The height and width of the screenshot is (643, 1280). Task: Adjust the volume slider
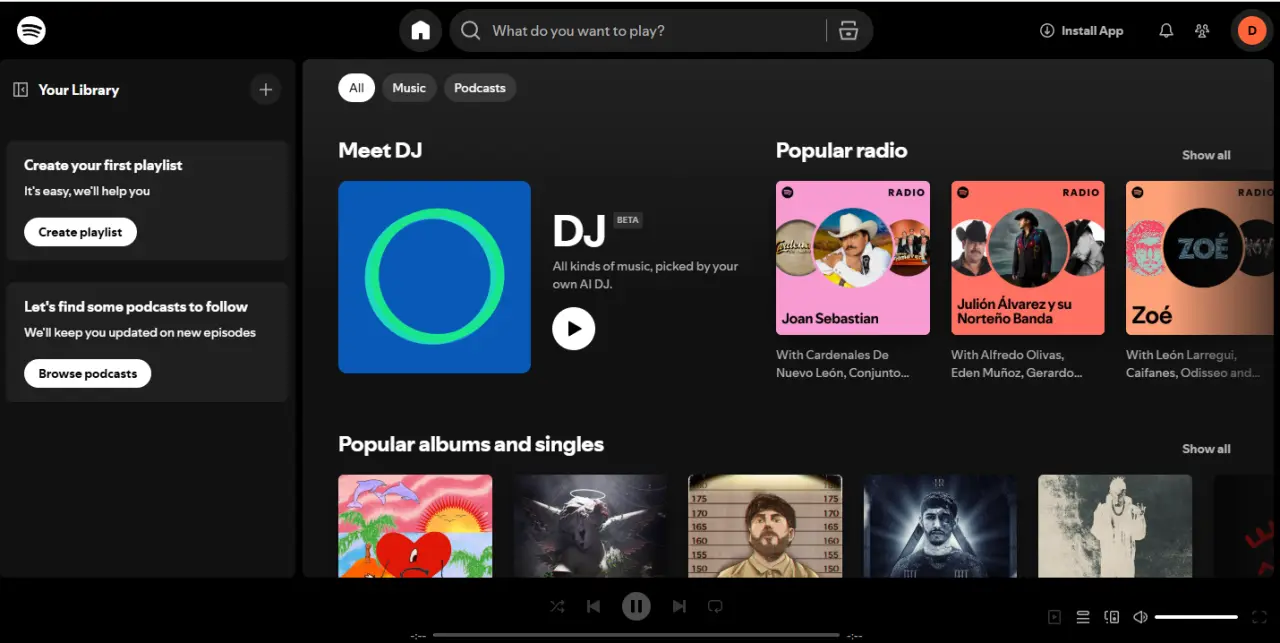tap(1196, 617)
